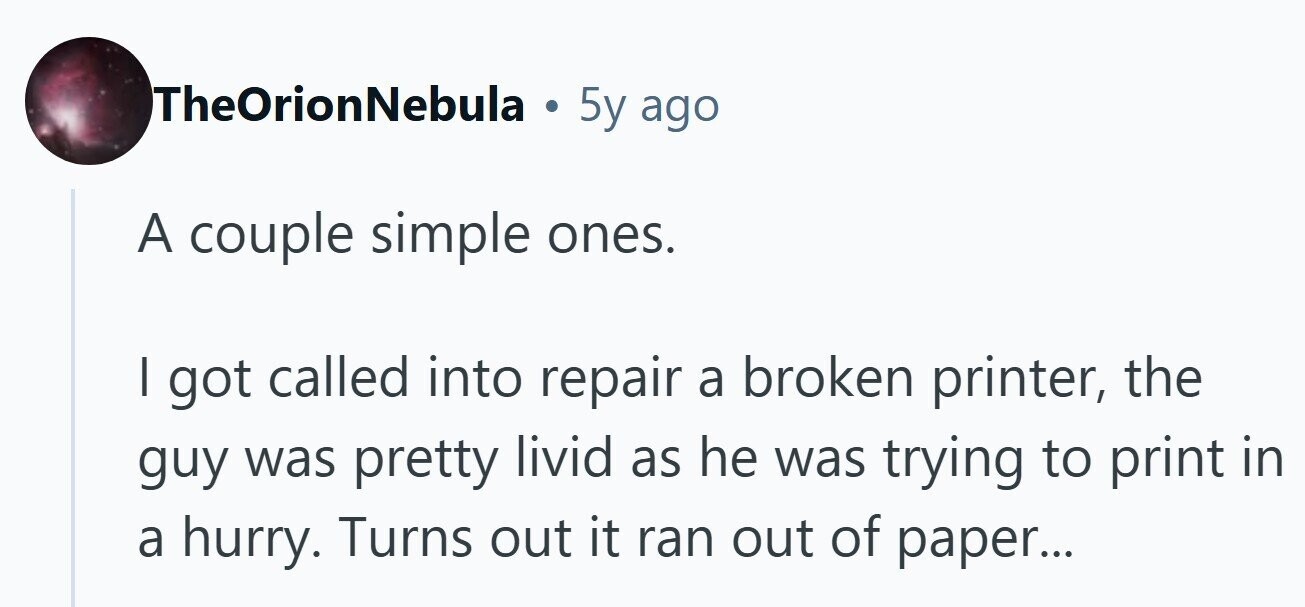
Task: Click TheOrionNebula's nebula avatar image
Action: [88, 102]
